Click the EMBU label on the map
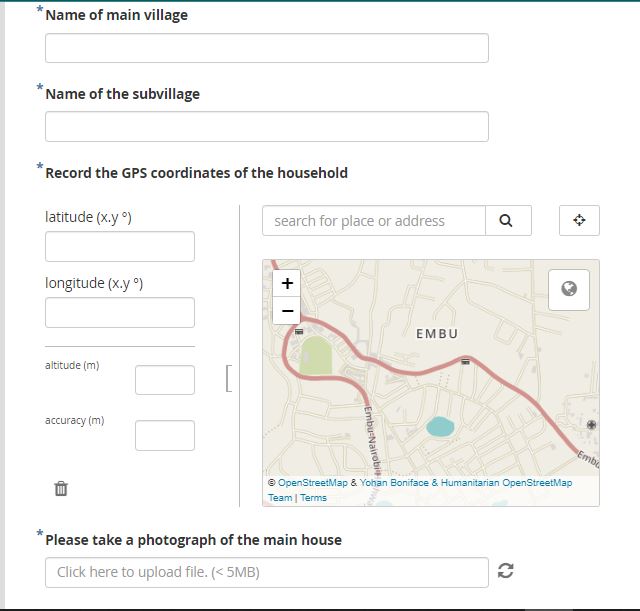Screen dimensions: 640x611 [437, 334]
